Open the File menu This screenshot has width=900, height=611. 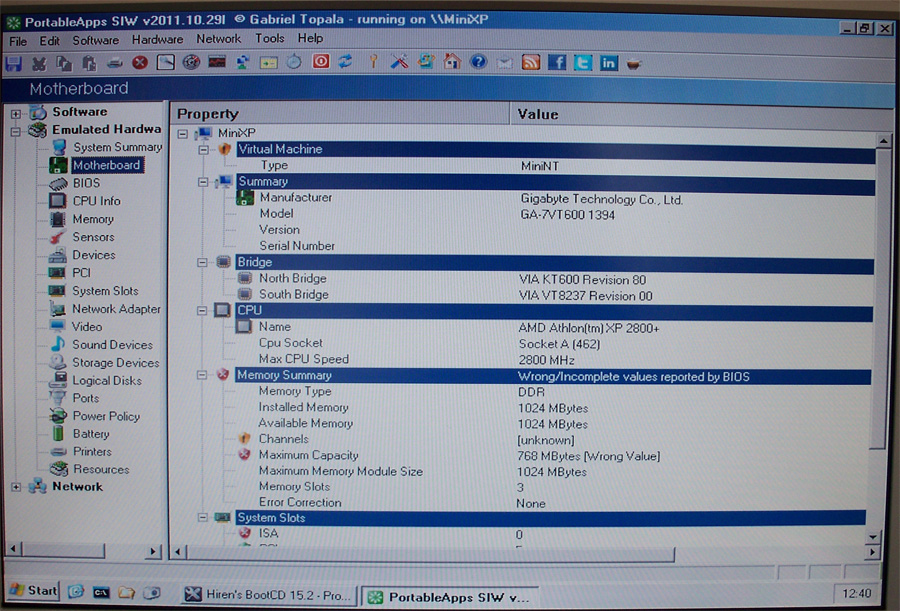(x=18, y=41)
